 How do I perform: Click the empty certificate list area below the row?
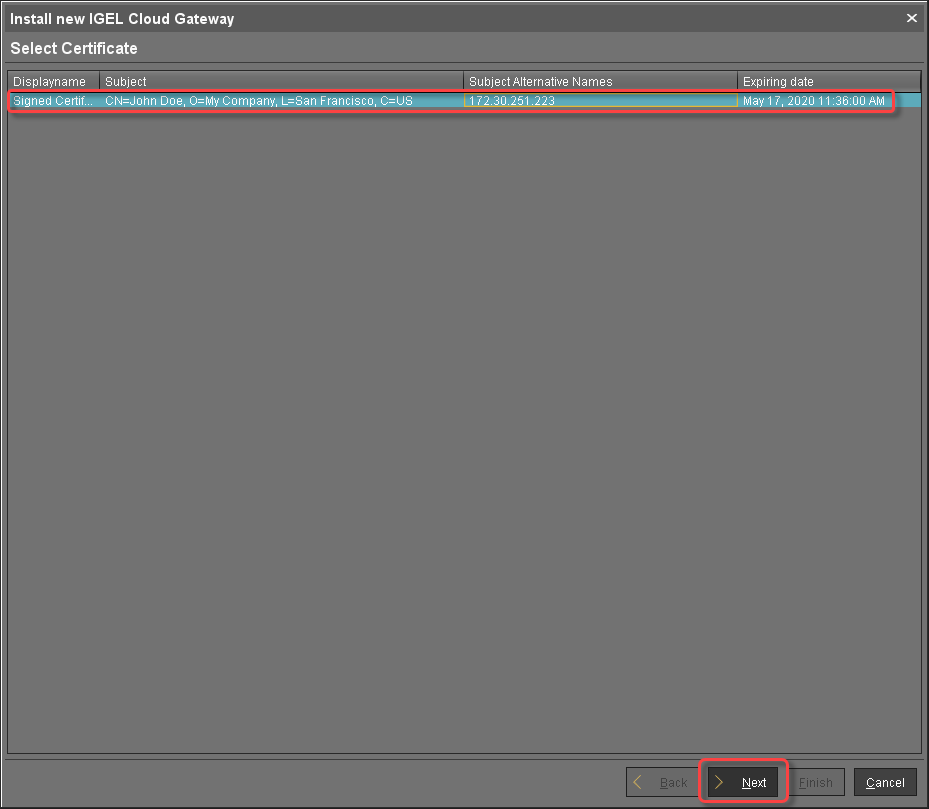464,400
